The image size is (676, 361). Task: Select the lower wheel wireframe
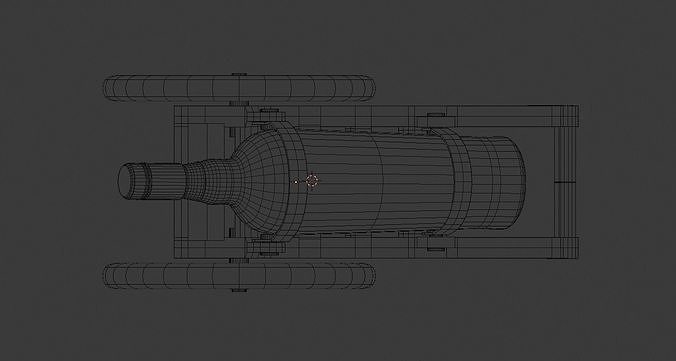[239, 275]
